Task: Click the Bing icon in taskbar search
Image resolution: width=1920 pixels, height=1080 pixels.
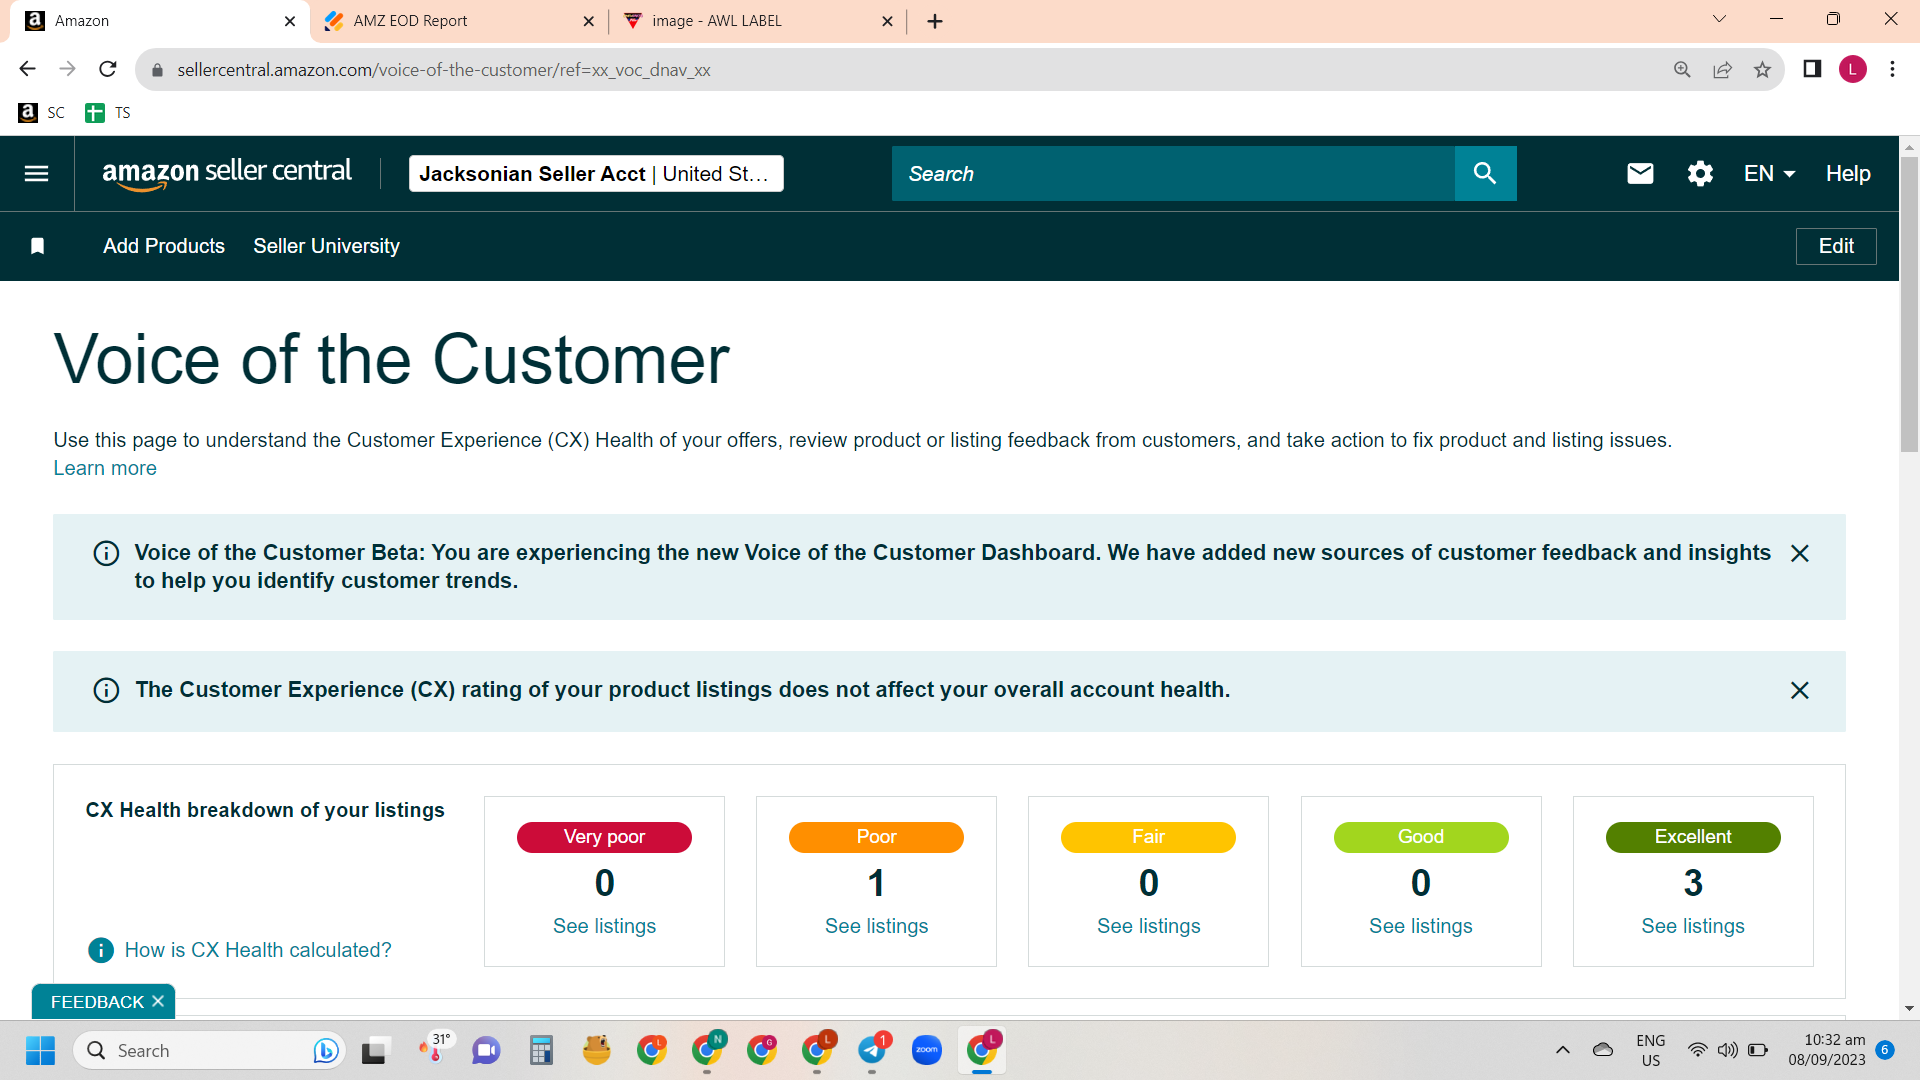Action: 325,1050
